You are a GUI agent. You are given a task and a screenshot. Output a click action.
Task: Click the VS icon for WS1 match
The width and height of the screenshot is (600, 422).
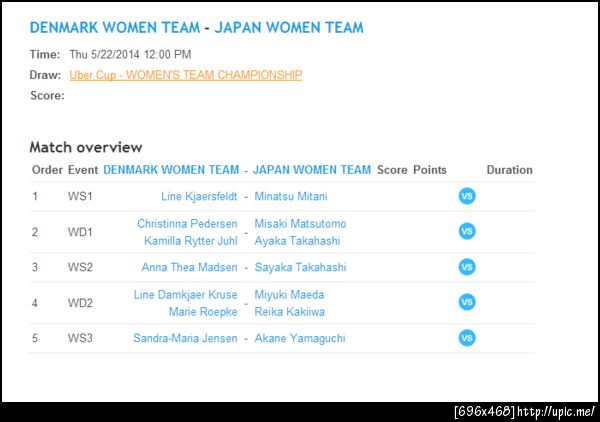(x=466, y=196)
